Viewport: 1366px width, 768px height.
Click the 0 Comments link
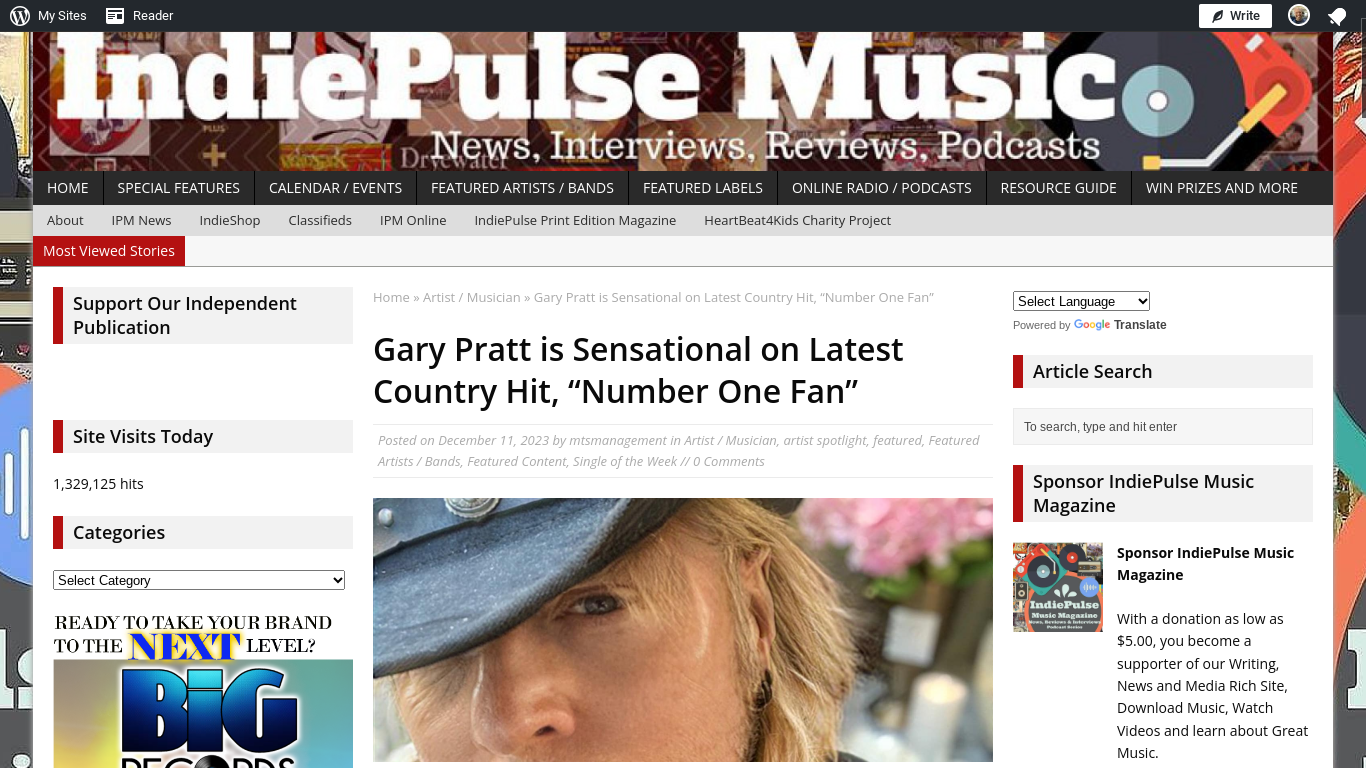(x=729, y=461)
